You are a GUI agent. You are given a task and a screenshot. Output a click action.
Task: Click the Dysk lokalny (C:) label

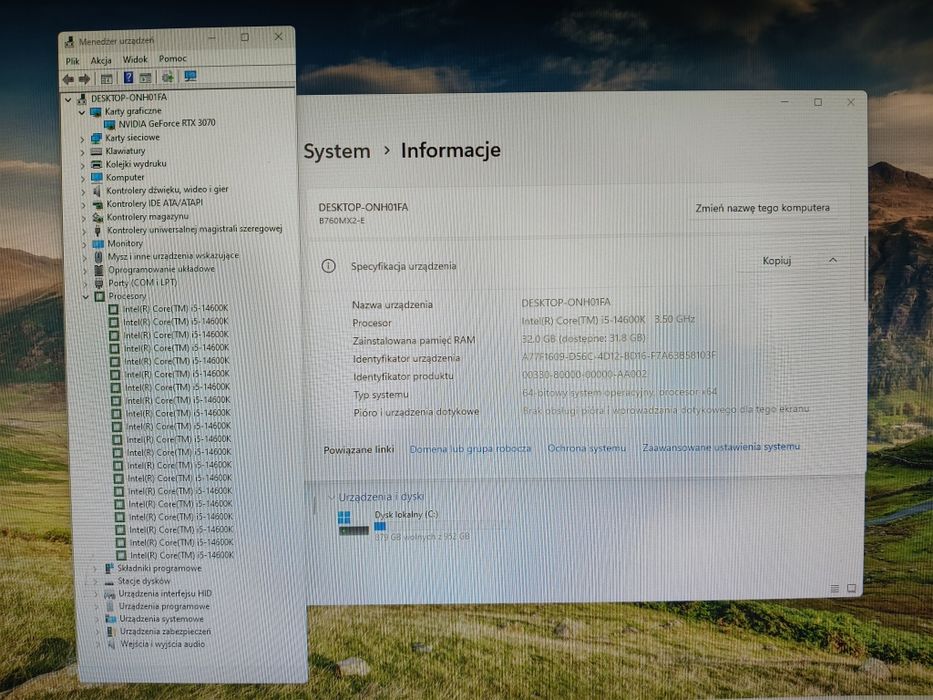pyautogui.click(x=406, y=514)
